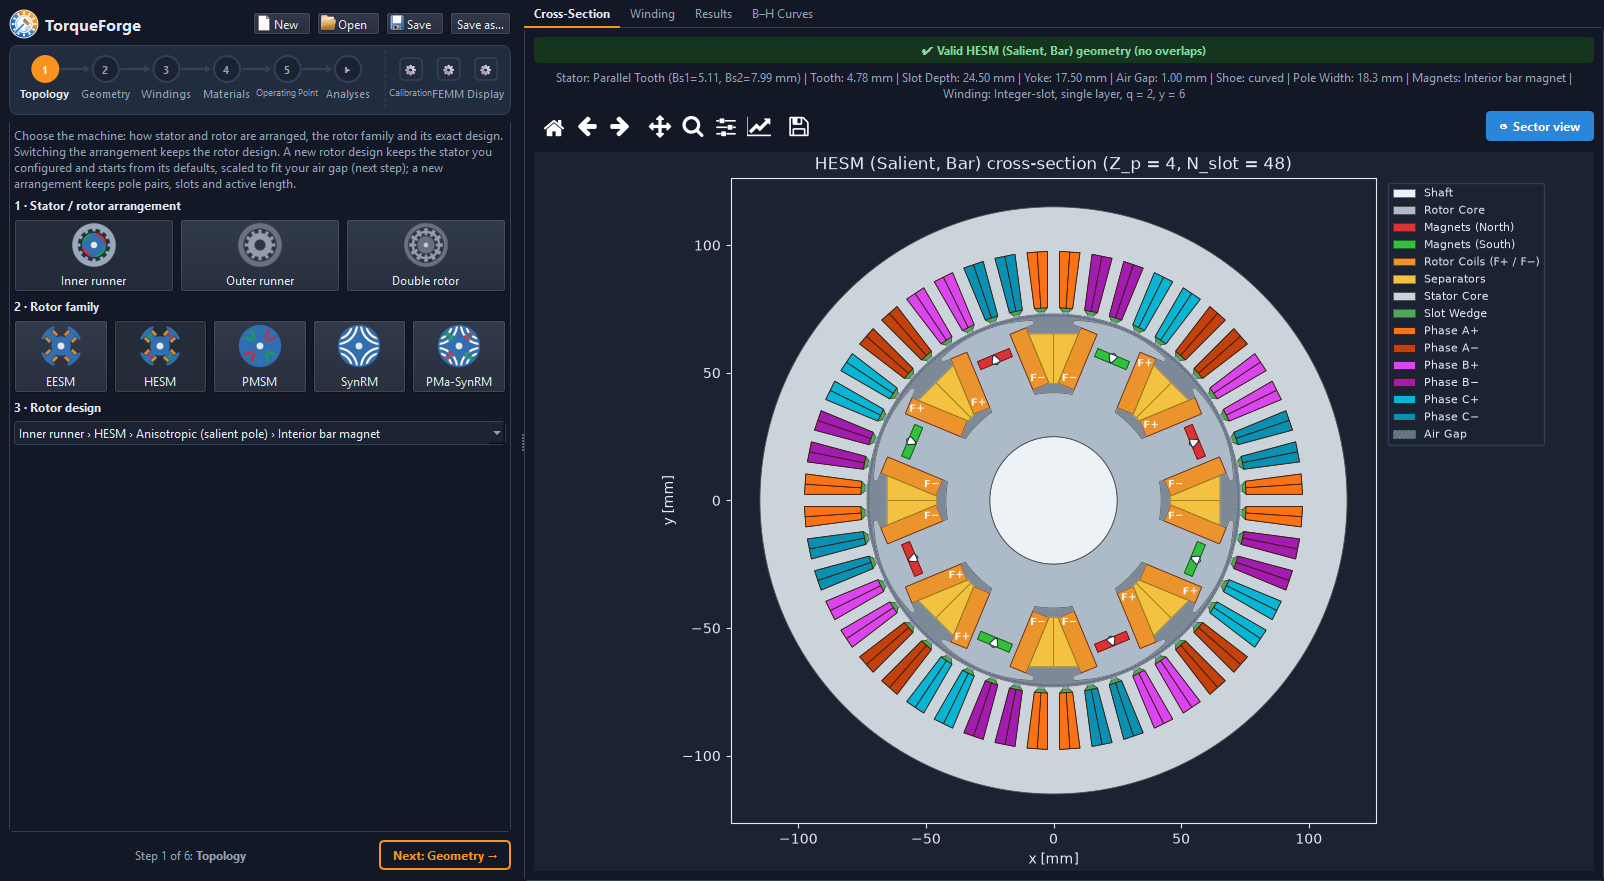Open Calibration gear step icon
1604x881 pixels.
point(410,70)
